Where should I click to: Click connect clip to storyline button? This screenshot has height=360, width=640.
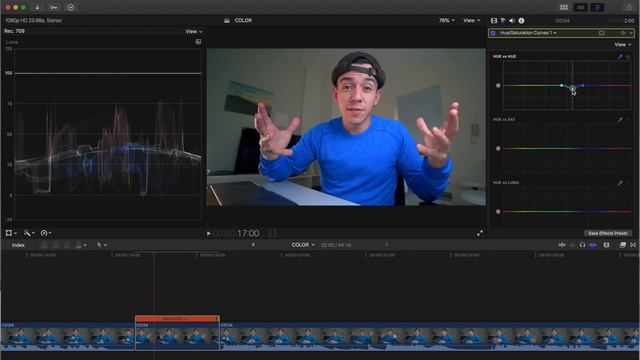click(x=44, y=245)
